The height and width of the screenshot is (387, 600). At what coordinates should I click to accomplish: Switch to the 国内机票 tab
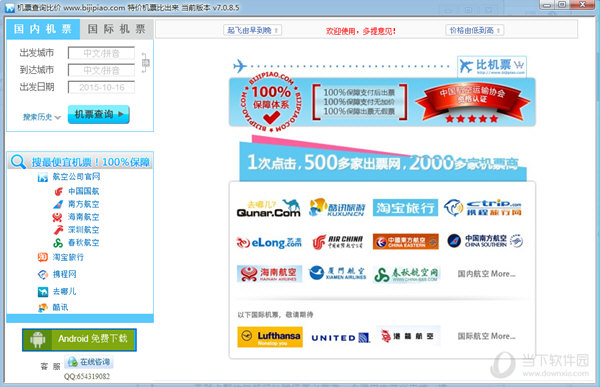coord(43,29)
